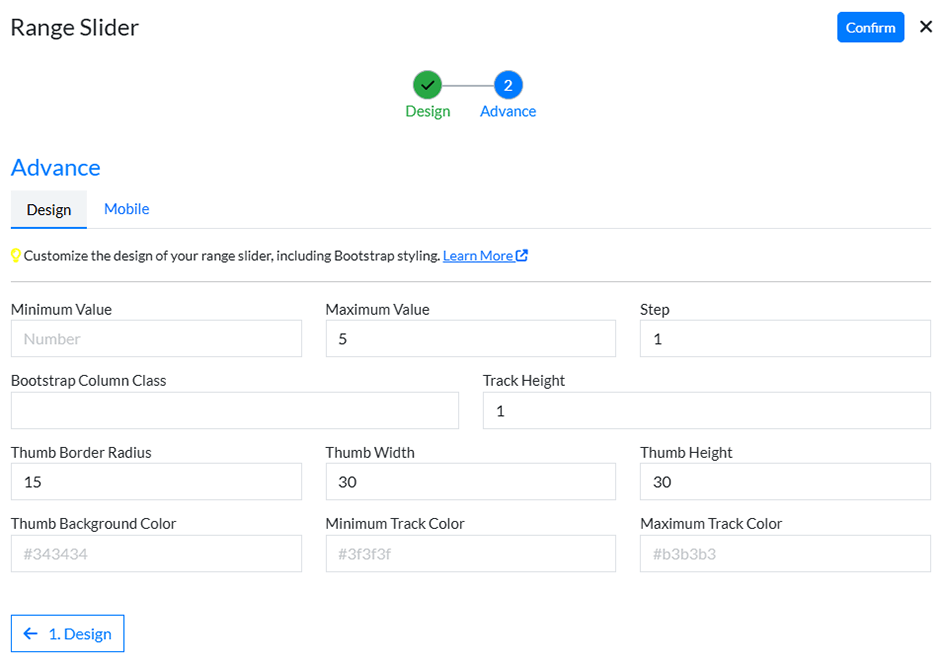This screenshot has width=942, height=667.
Task: Go back using the 1. Design button
Action: (x=68, y=633)
